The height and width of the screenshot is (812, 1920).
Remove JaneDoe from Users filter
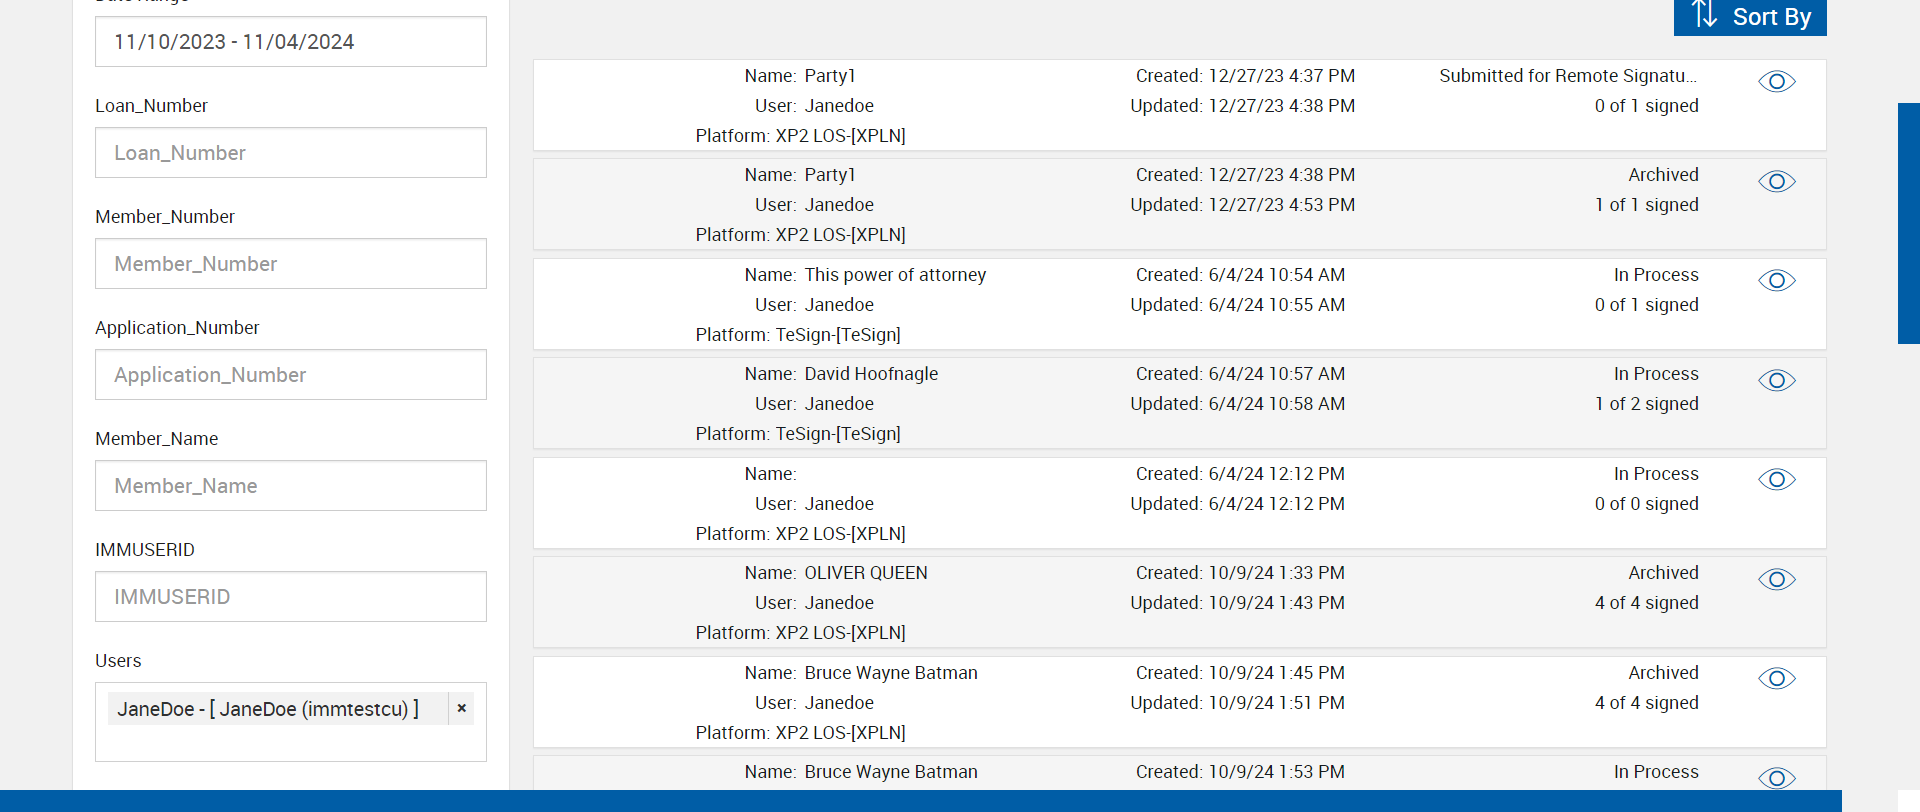[x=461, y=708]
